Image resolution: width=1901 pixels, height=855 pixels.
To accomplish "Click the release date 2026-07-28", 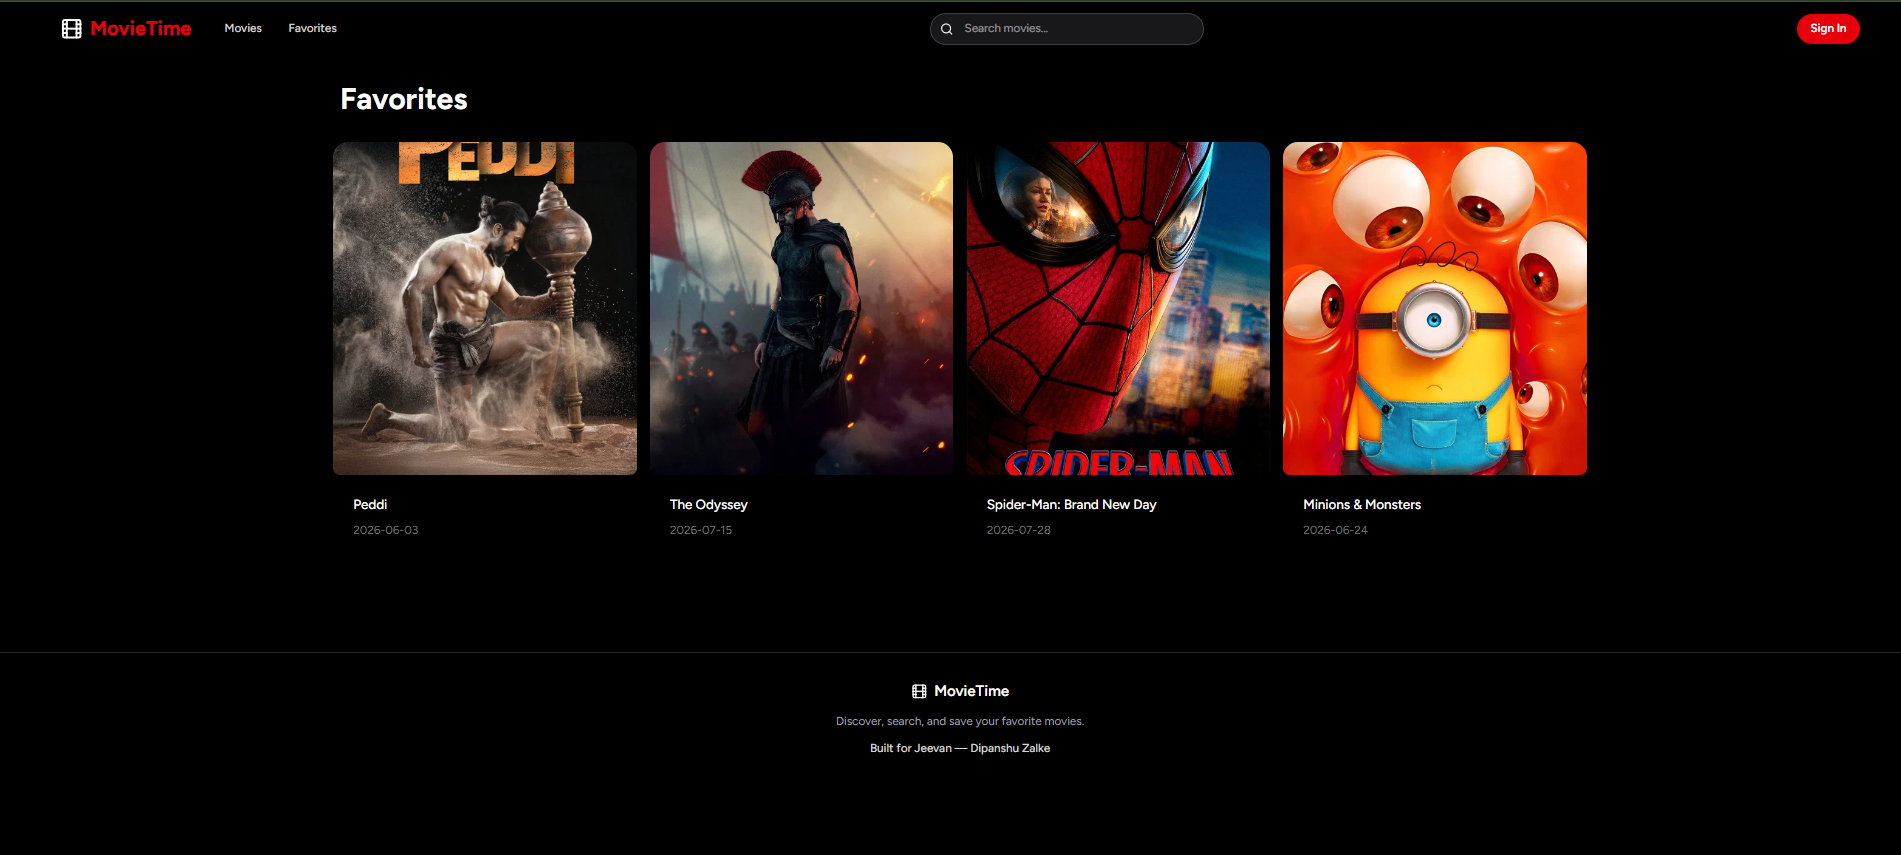I will tap(1019, 530).
